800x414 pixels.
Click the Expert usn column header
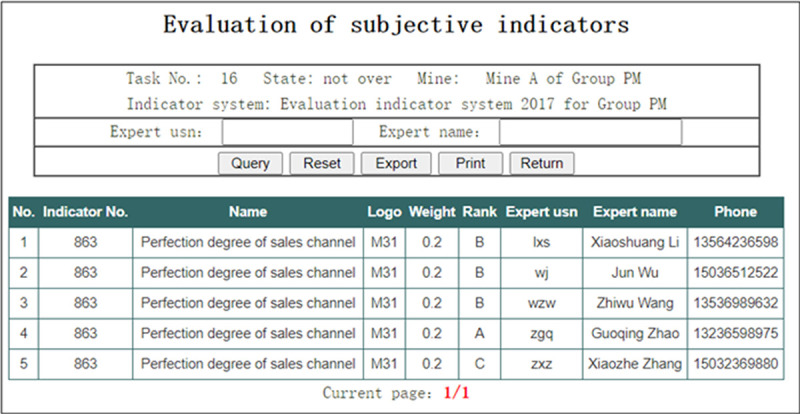pos(541,212)
